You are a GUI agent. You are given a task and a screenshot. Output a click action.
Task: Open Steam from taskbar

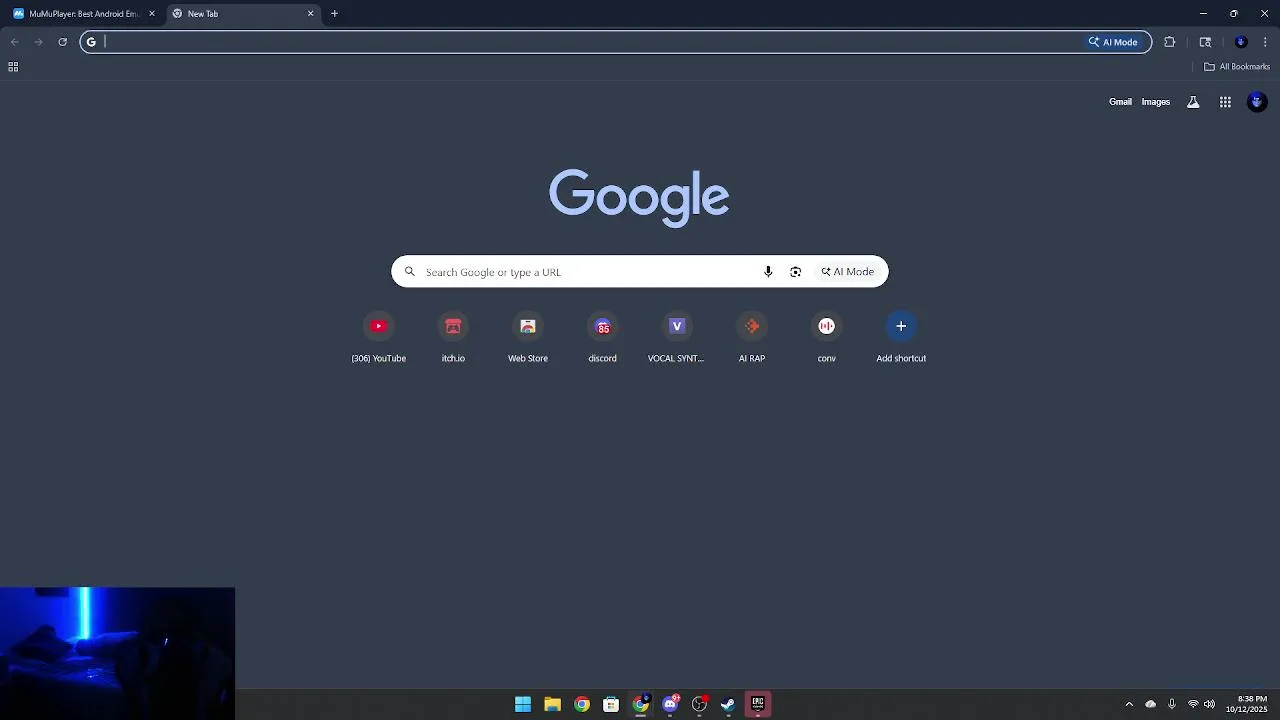point(728,704)
